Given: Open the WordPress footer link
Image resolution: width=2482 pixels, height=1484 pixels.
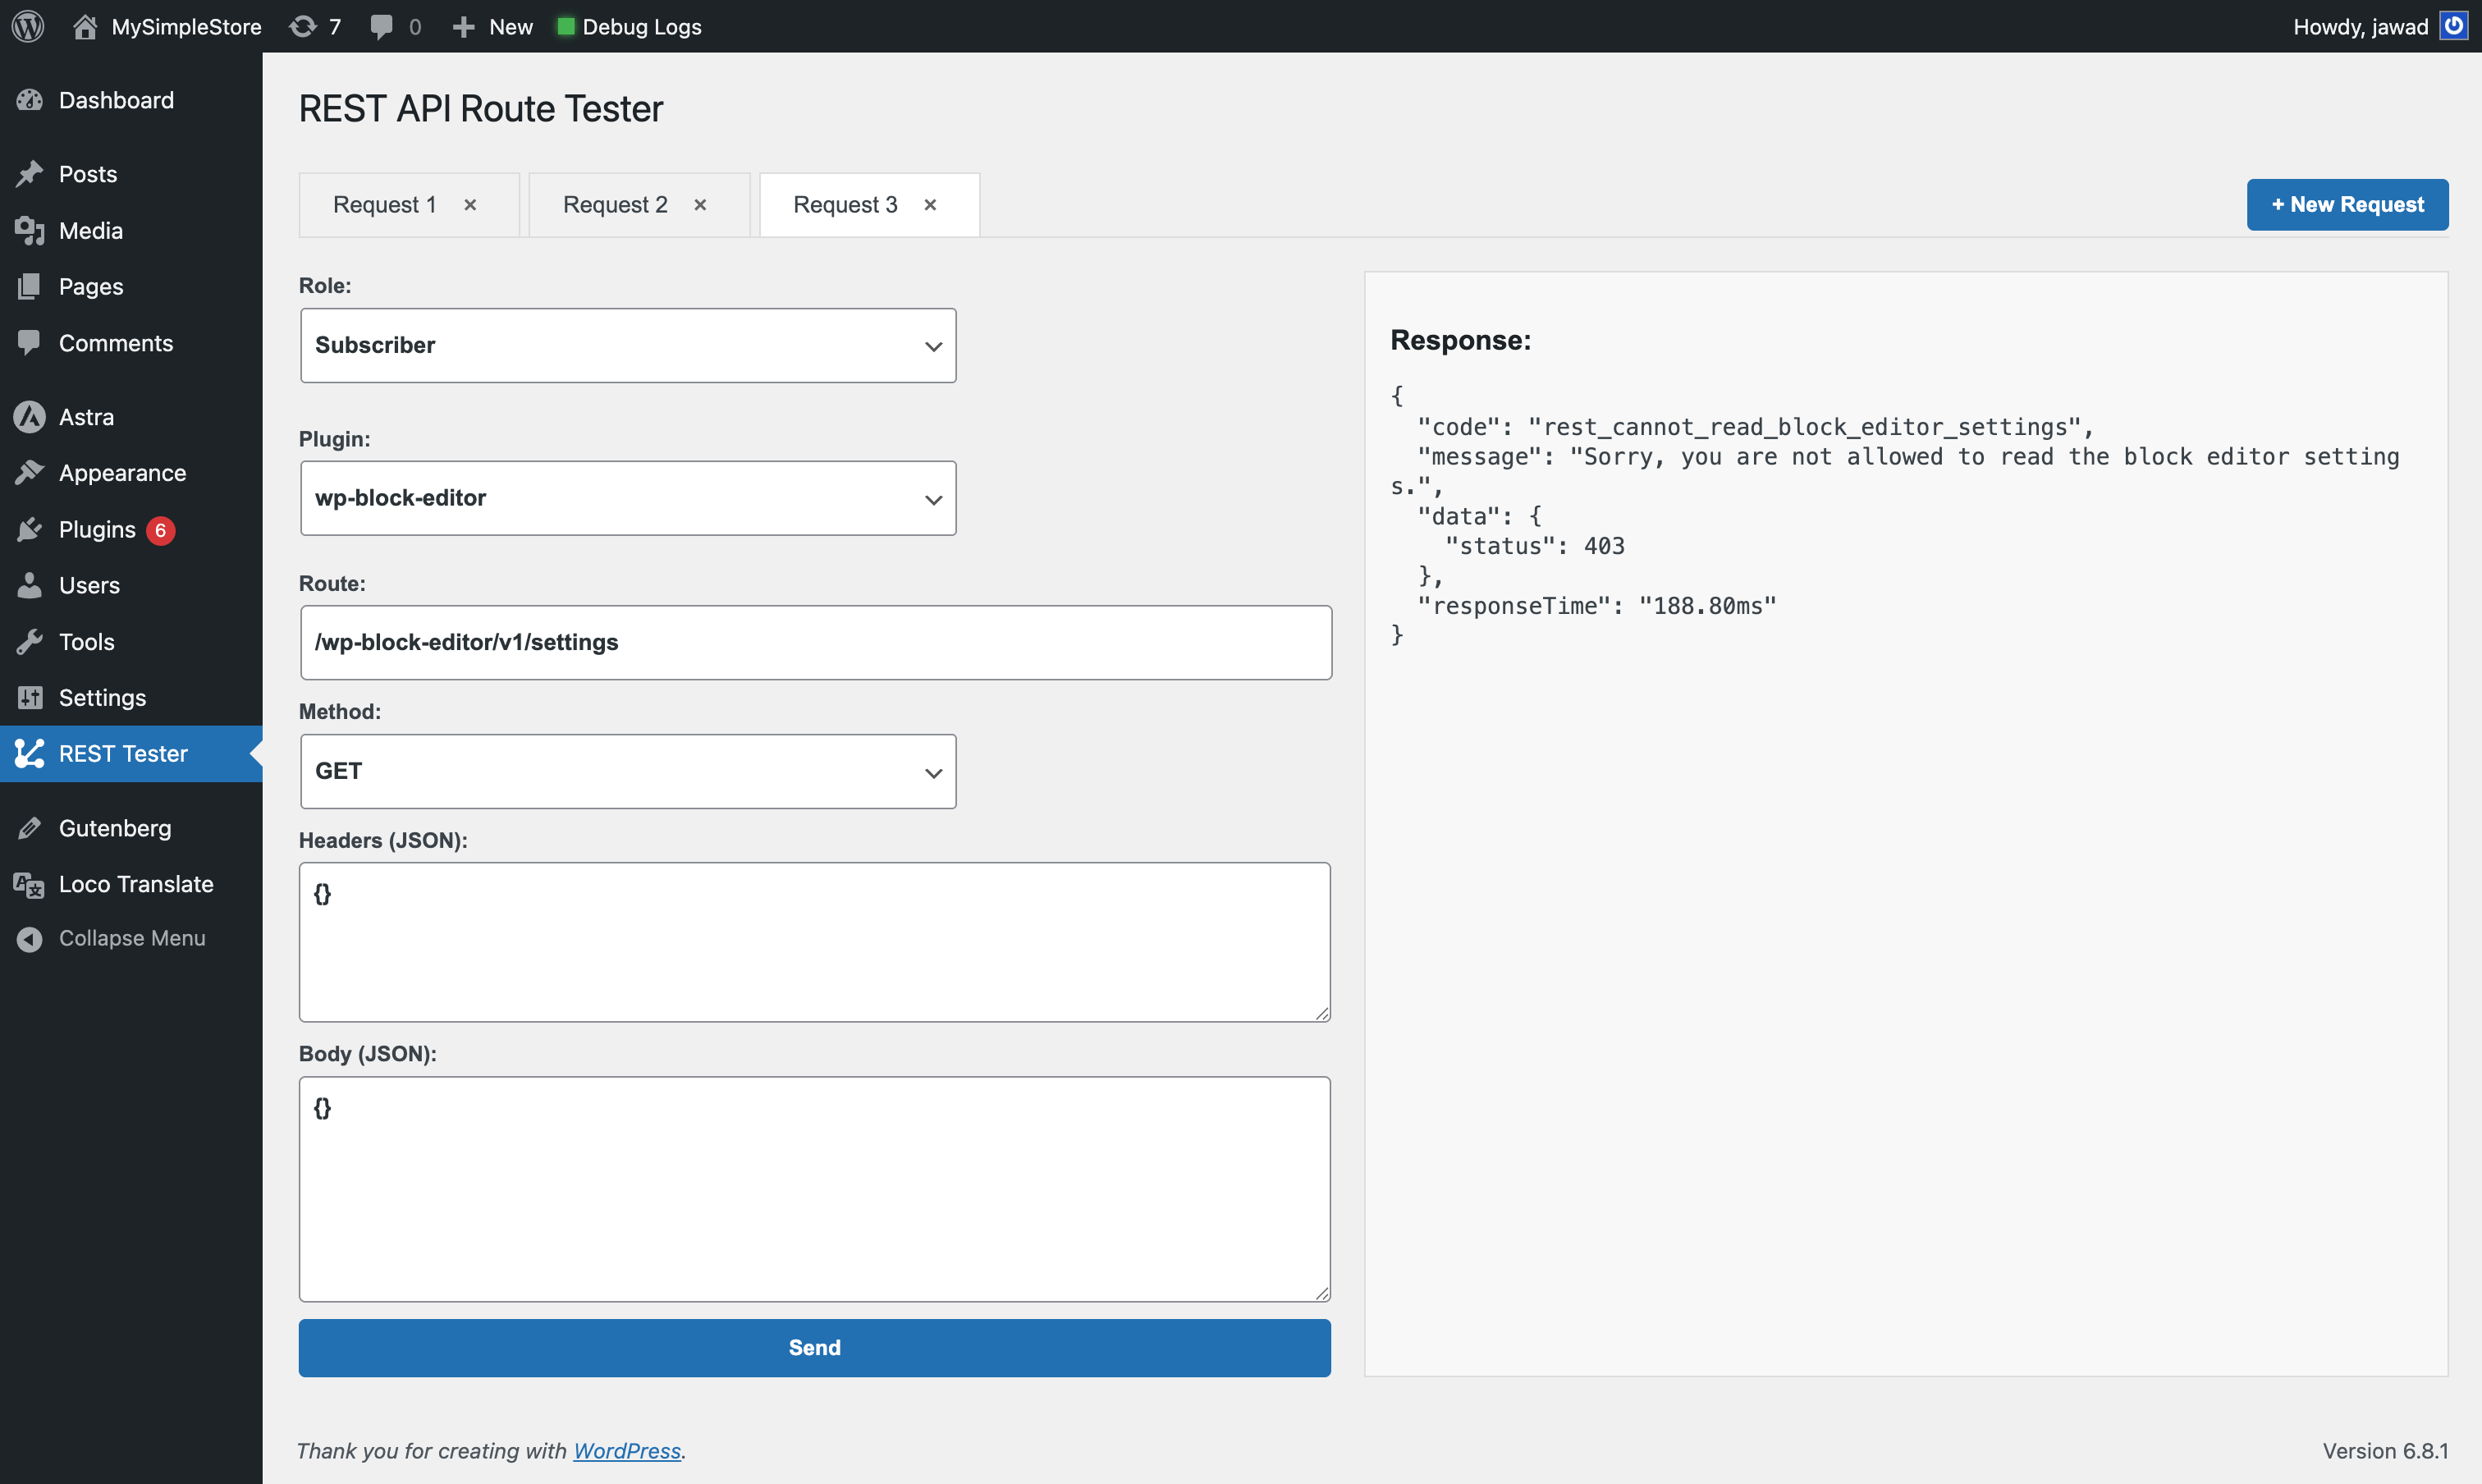Looking at the screenshot, I should click(627, 1451).
